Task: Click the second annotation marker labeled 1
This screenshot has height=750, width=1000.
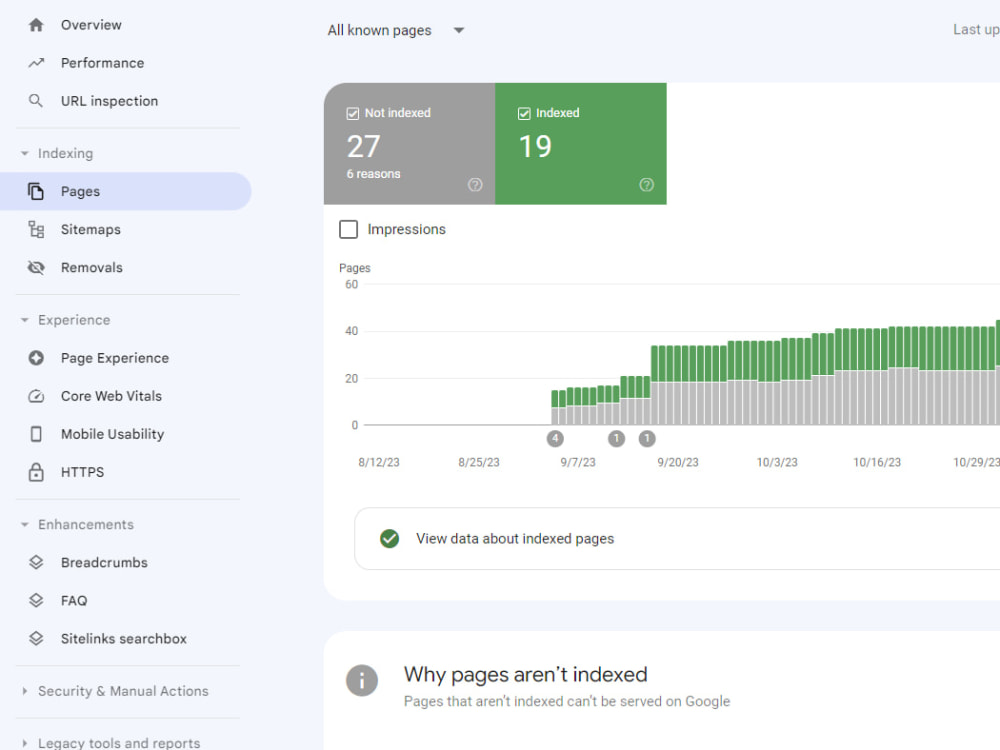Action: coord(647,439)
